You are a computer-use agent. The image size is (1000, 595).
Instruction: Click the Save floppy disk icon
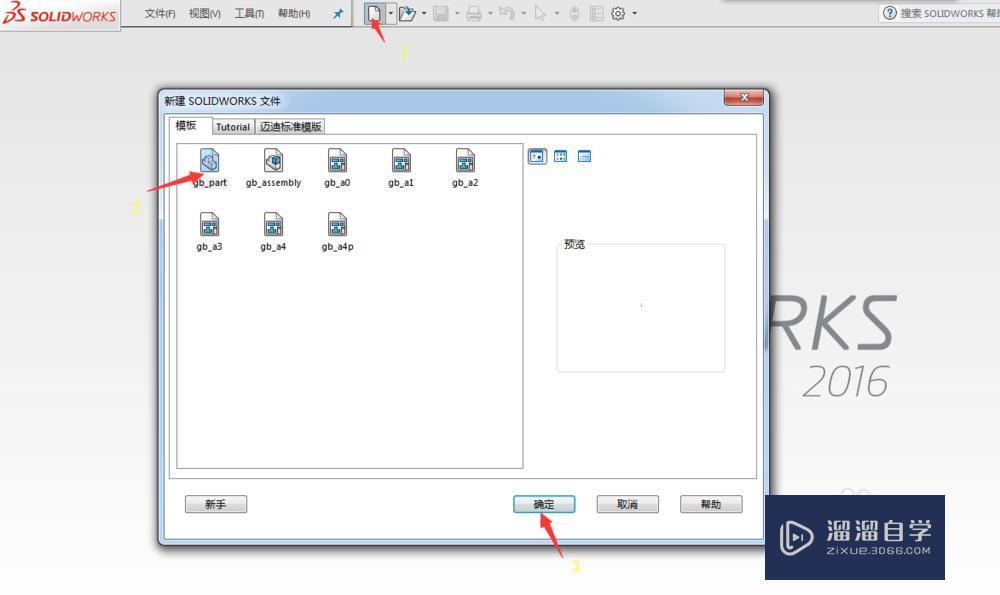click(441, 13)
